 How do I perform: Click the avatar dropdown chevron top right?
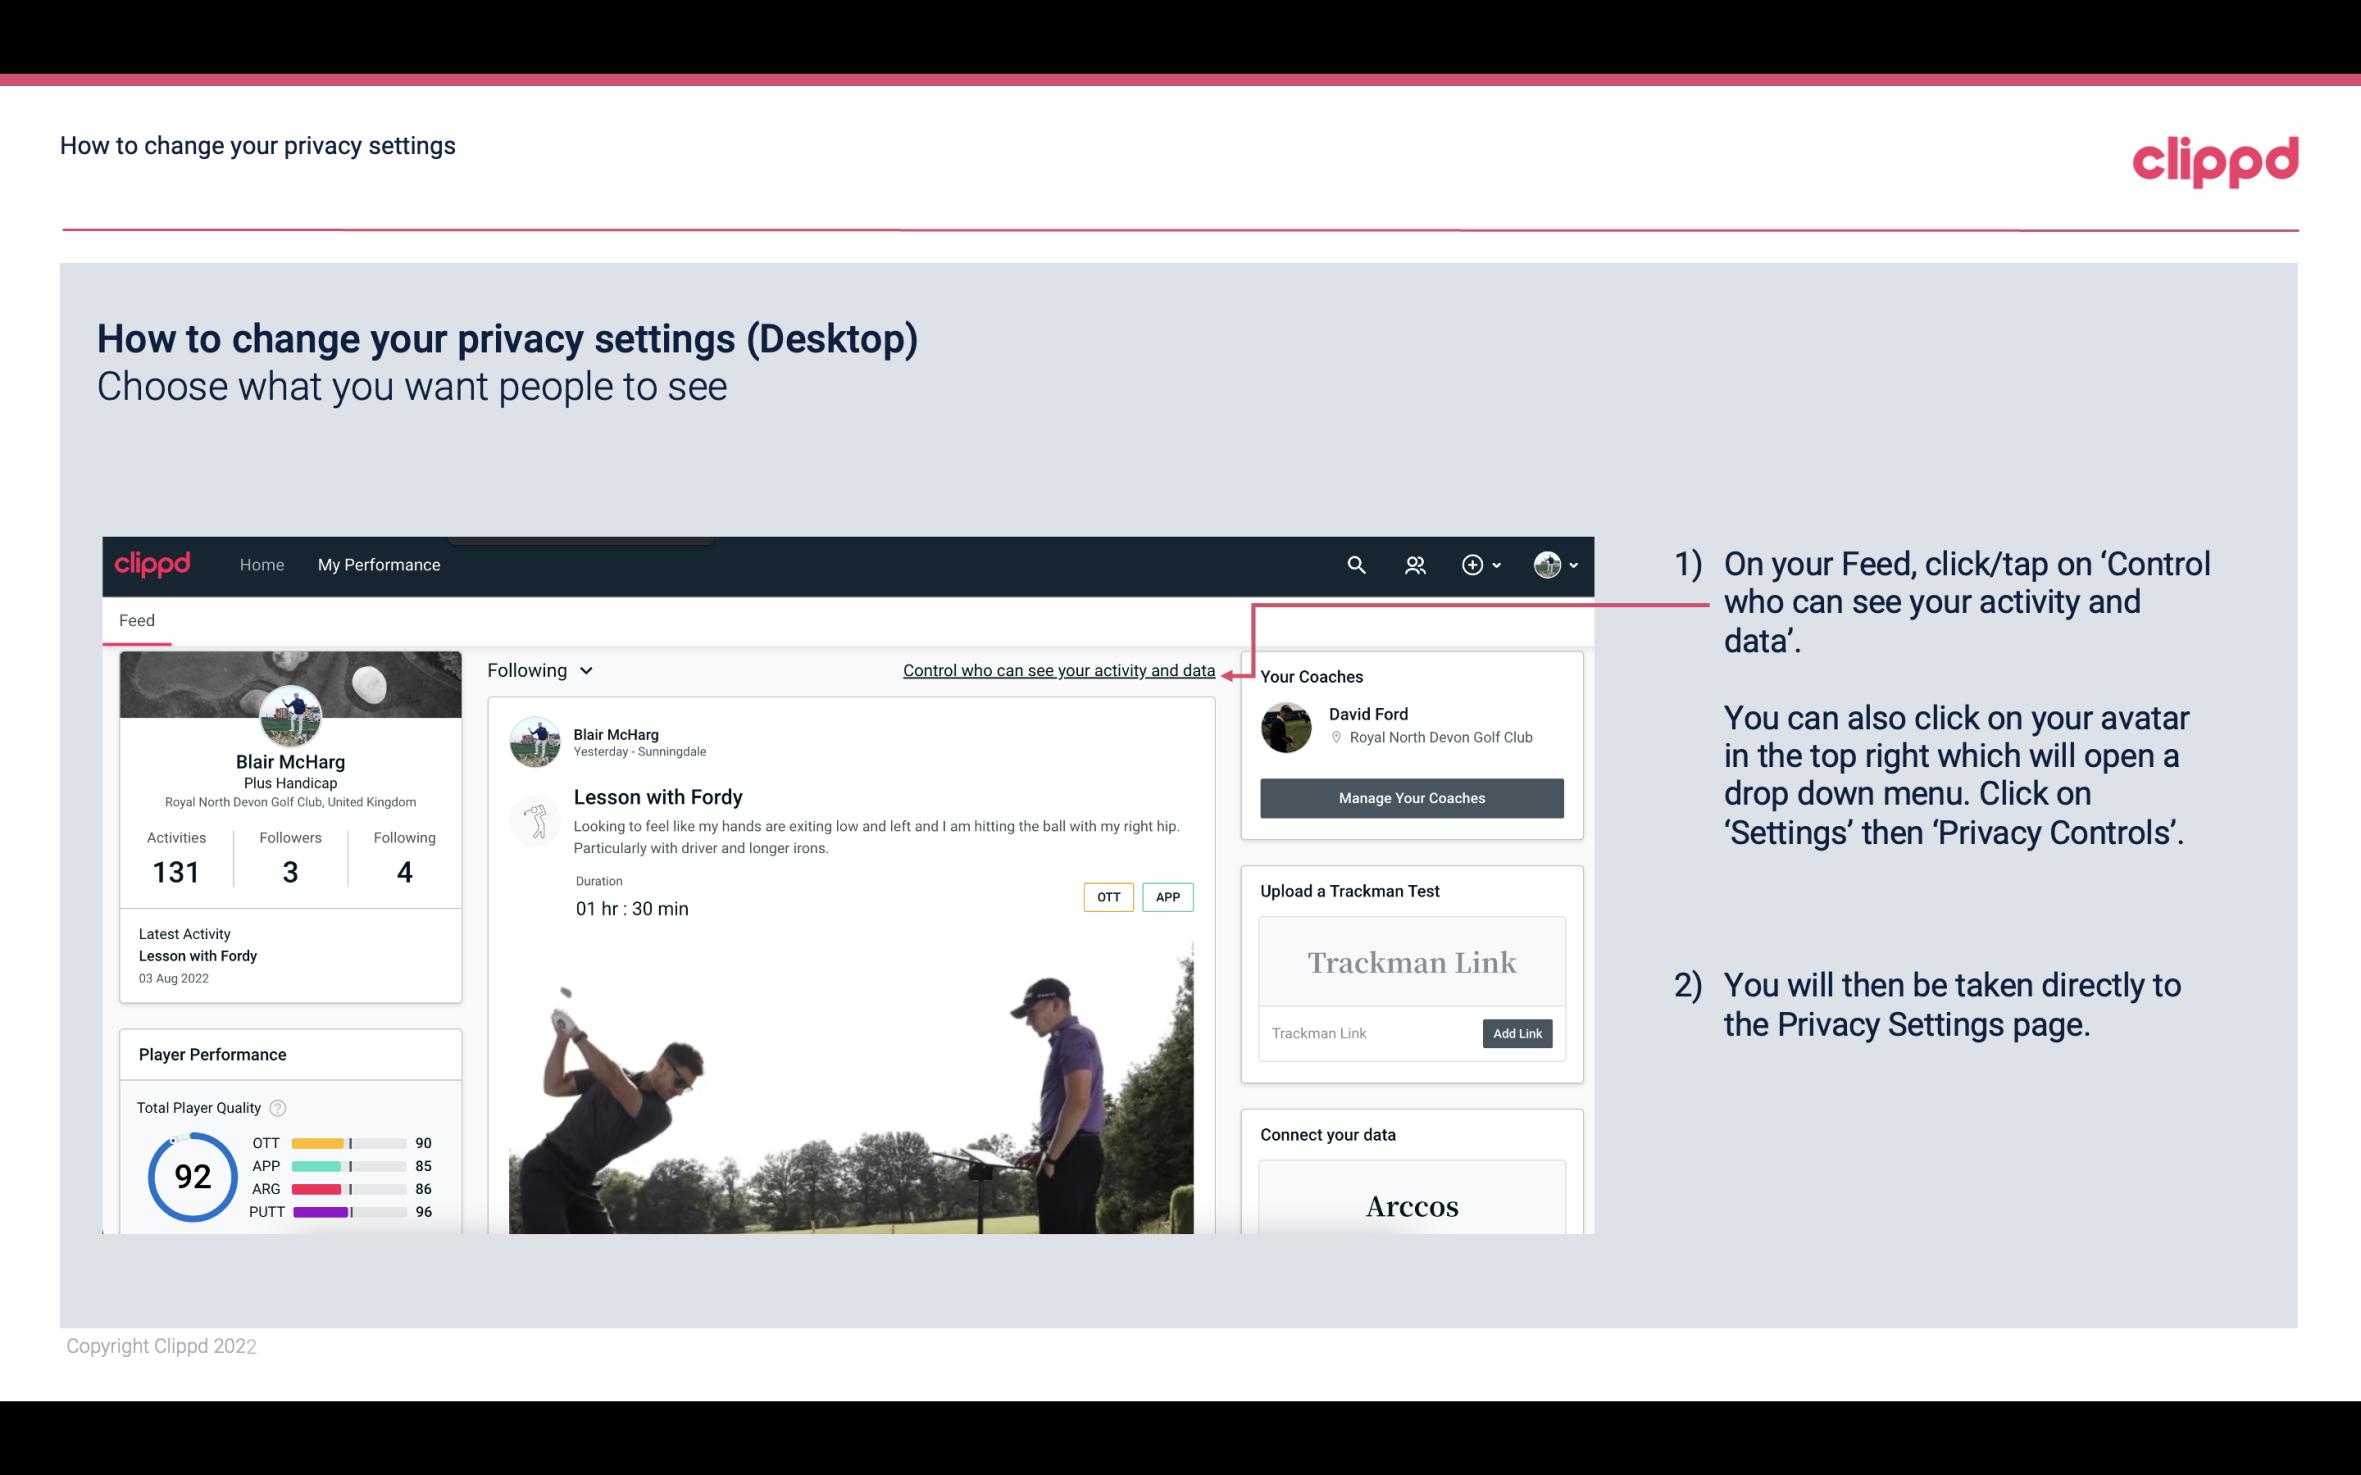[1571, 562]
